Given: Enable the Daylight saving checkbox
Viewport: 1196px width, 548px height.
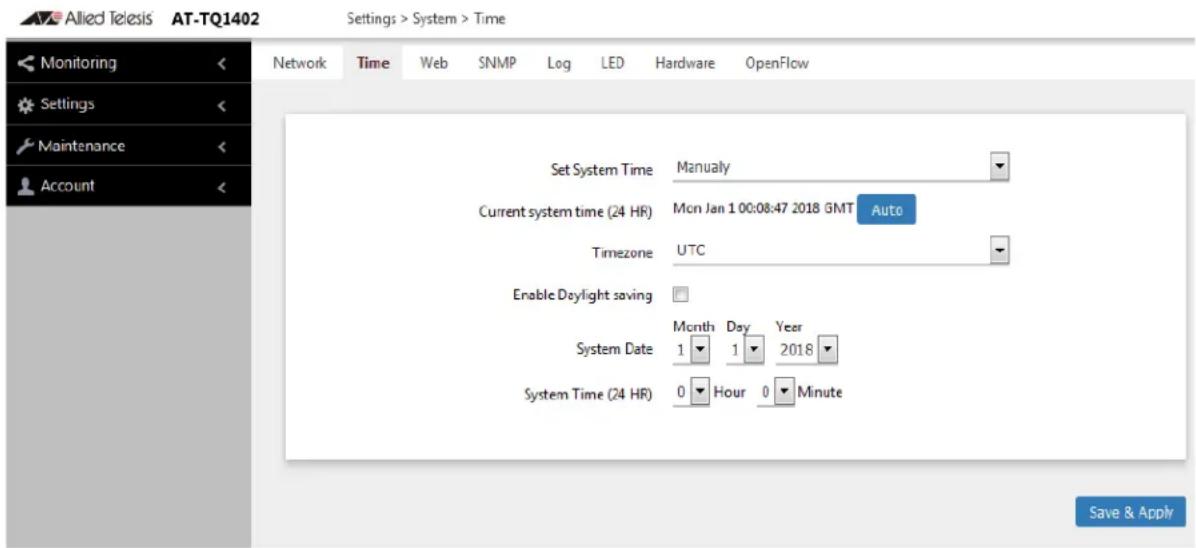Looking at the screenshot, I should click(681, 295).
